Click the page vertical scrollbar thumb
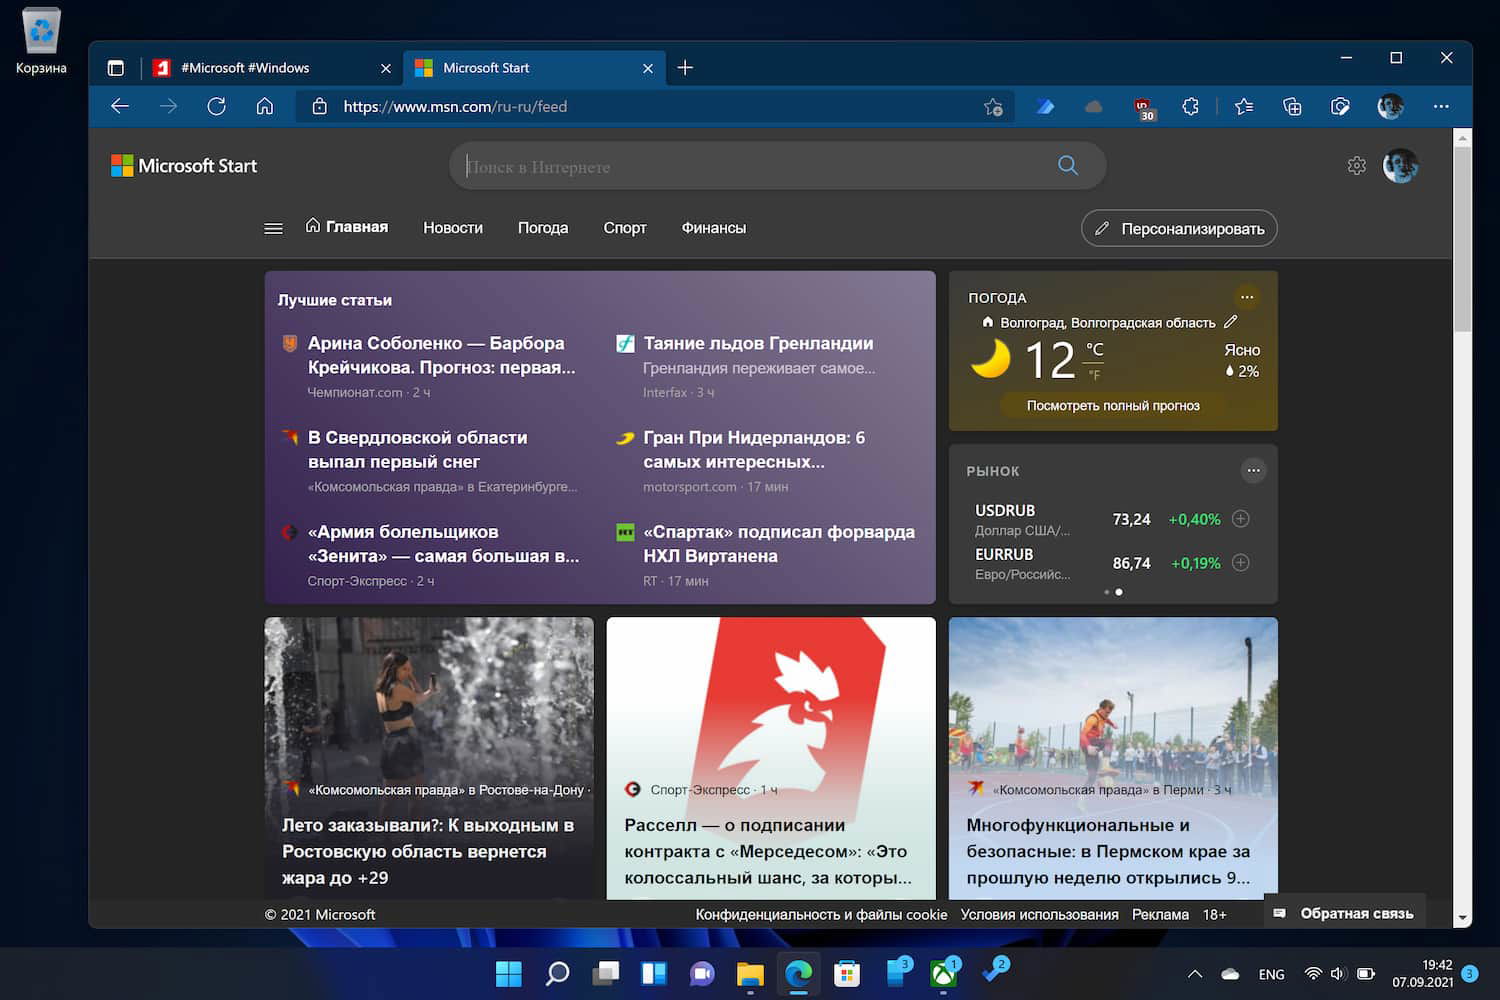 pyautogui.click(x=1463, y=238)
